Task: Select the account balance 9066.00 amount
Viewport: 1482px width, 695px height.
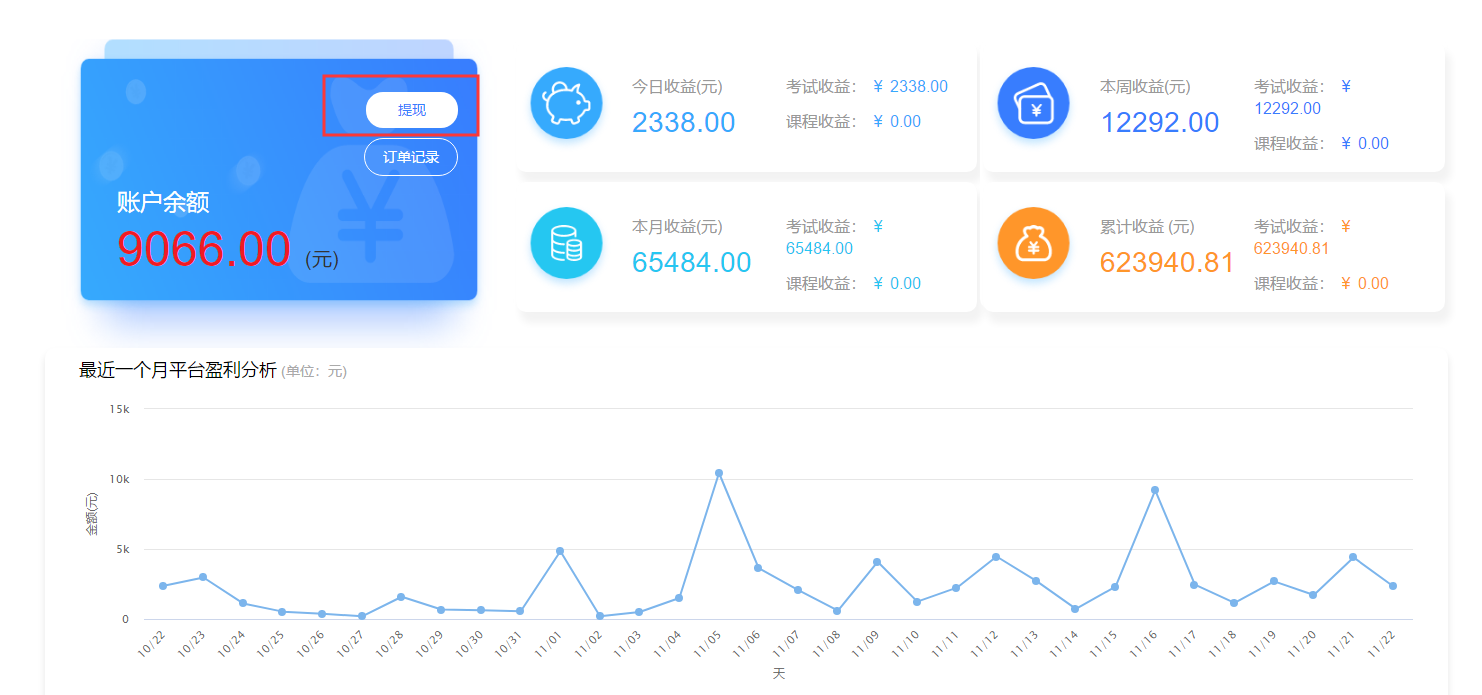Action: 204,248
